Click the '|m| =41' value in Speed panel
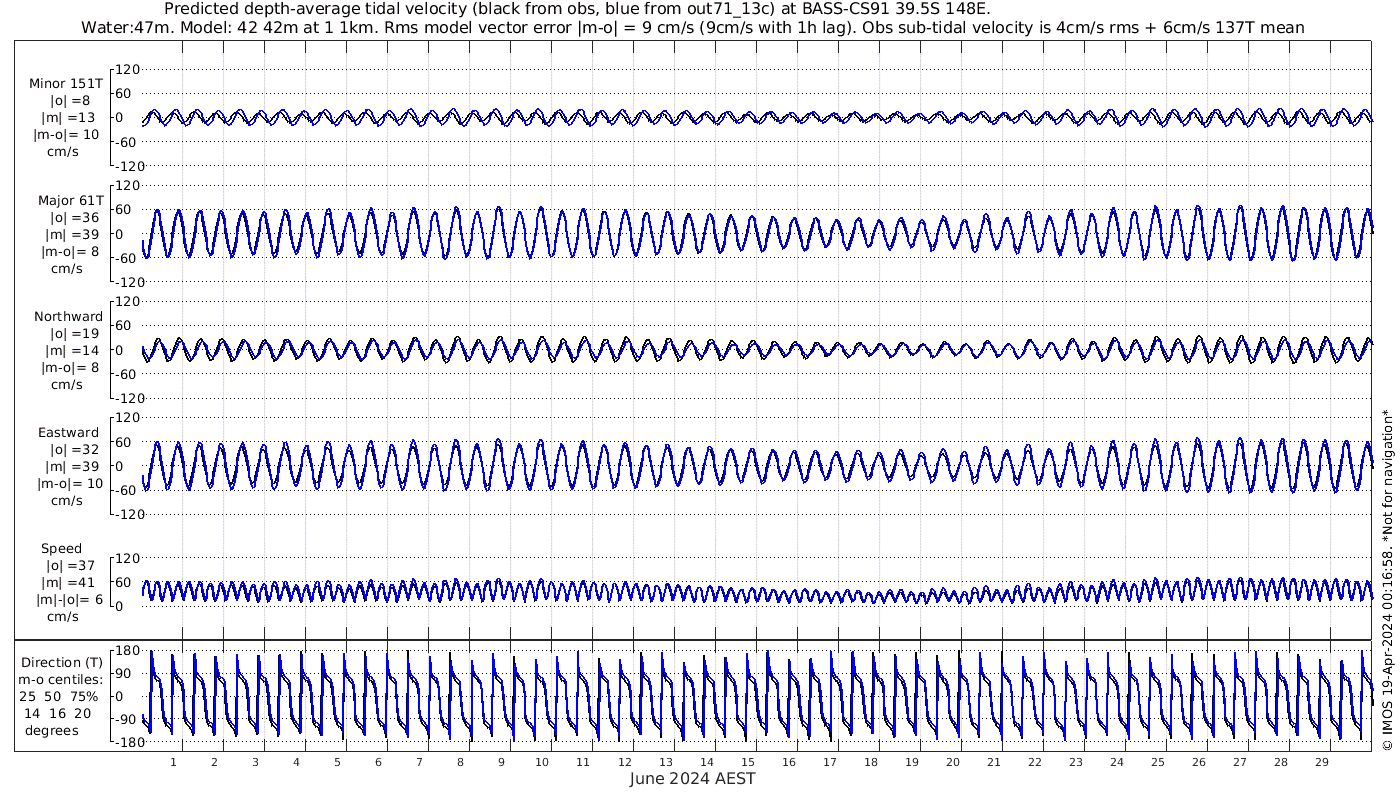 point(70,583)
